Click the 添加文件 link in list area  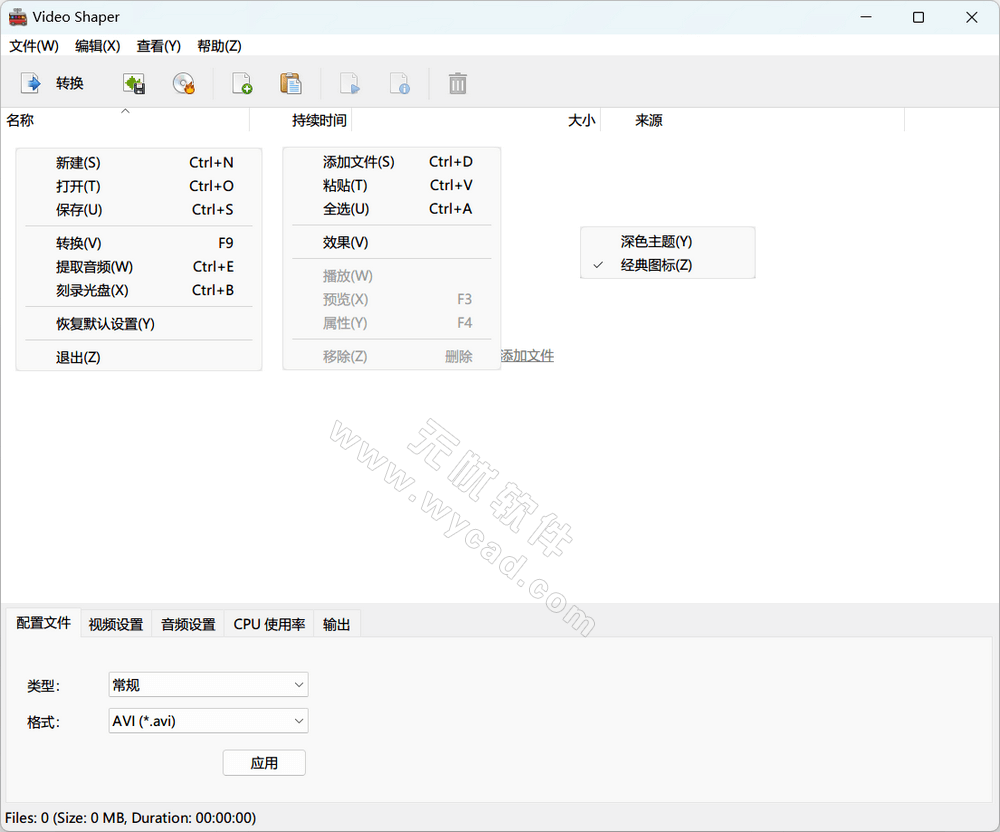(x=527, y=356)
